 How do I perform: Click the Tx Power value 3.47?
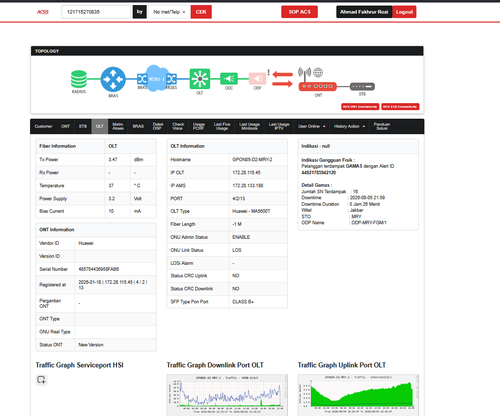tap(113, 160)
